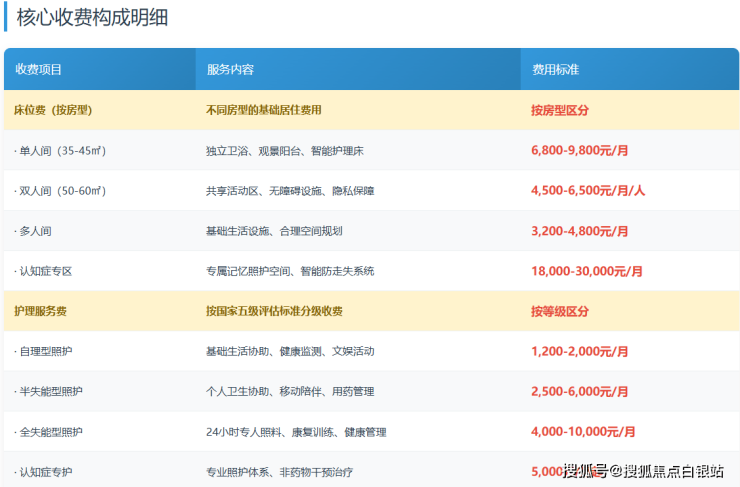
Task: Click the 18,000-30,000元/月 price
Action: pyautogui.click(x=587, y=271)
